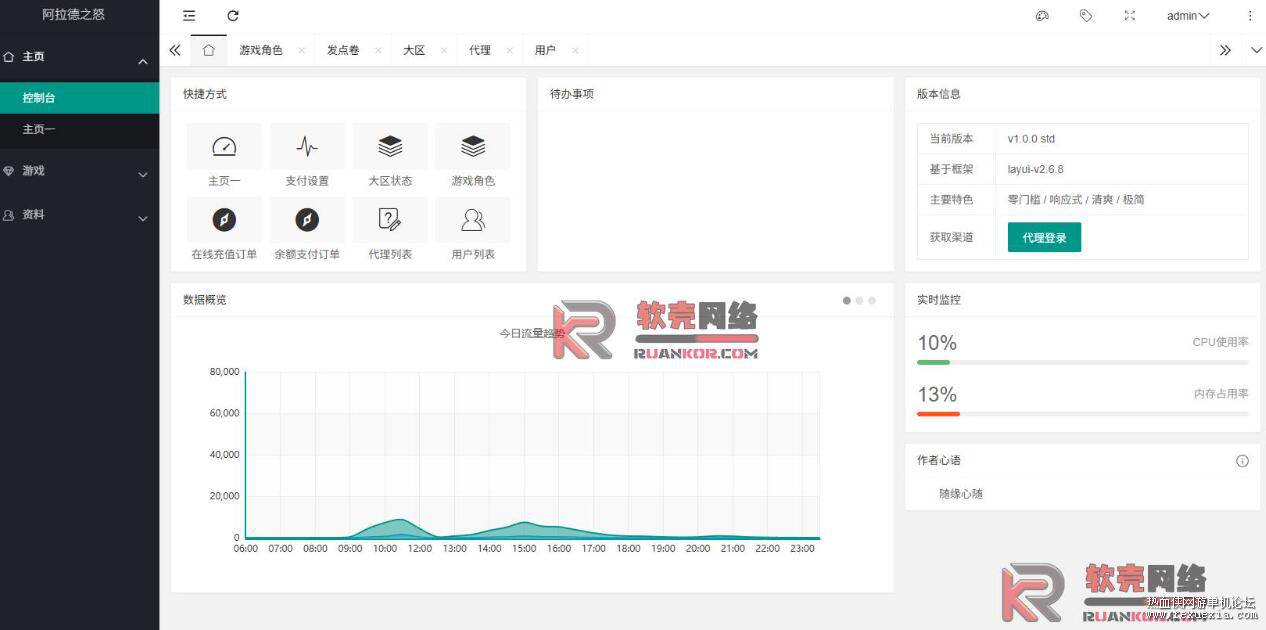Open the 游戏角色 layers shortcut icon
Viewport: 1266px width, 630px height.
[x=473, y=147]
